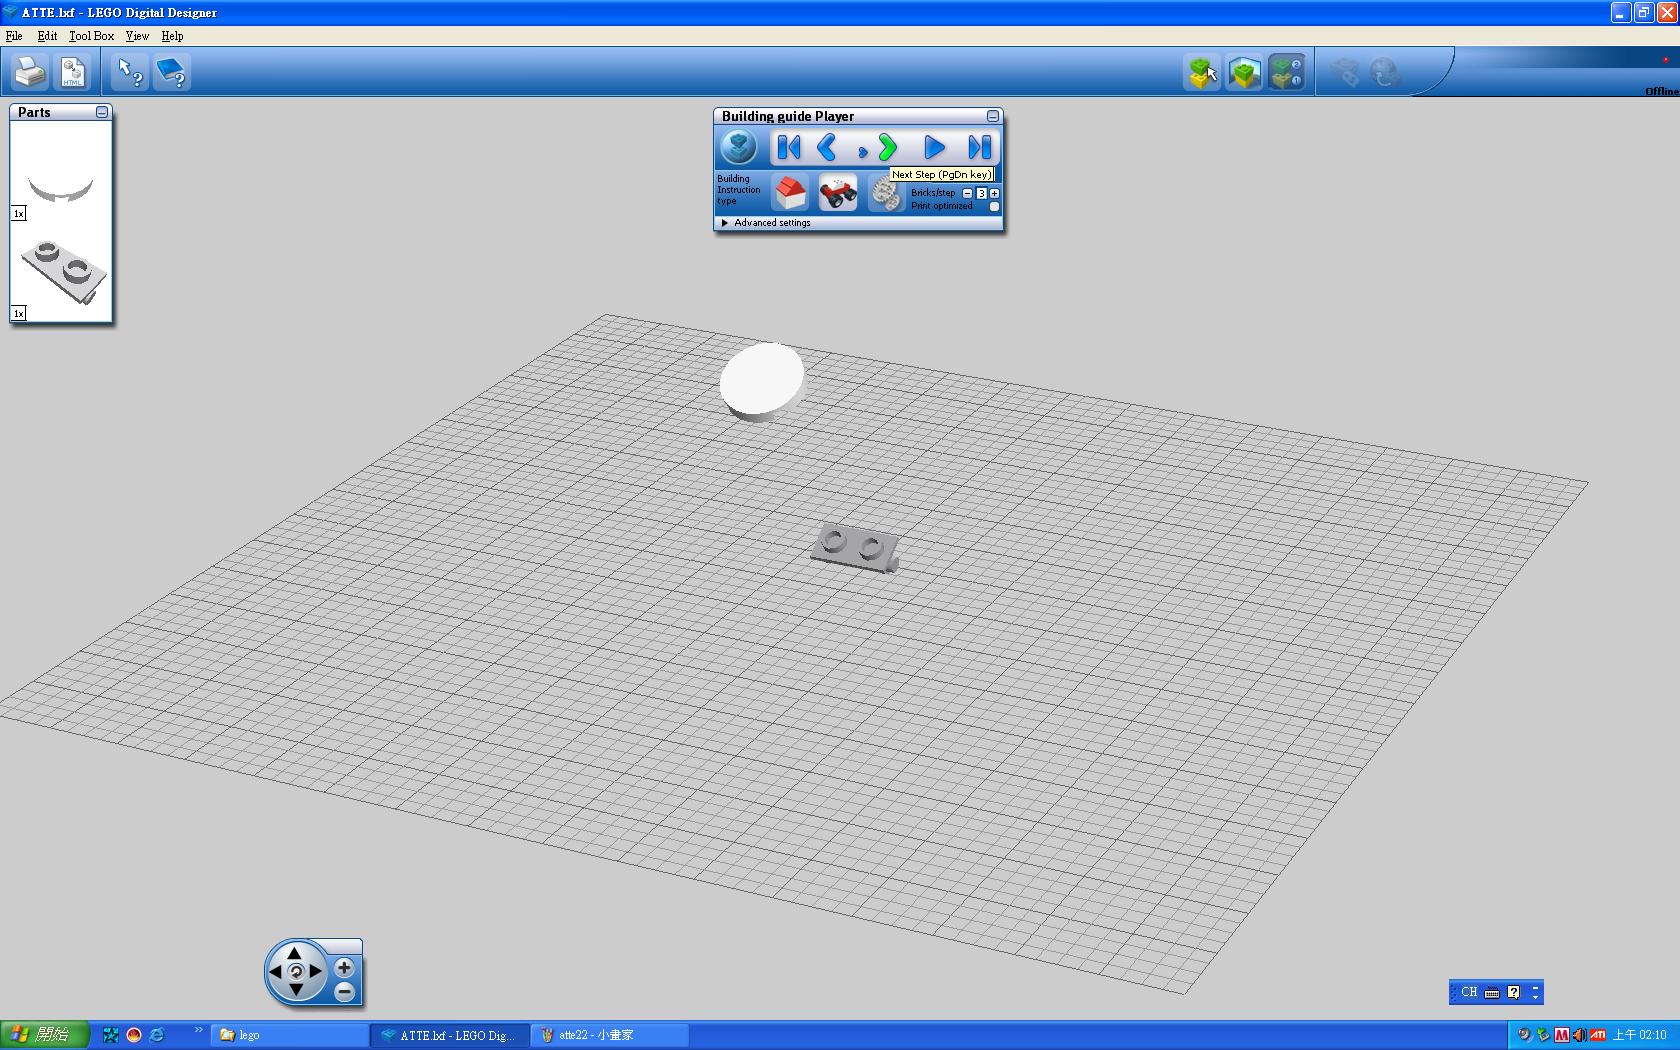Open the View menu

pos(137,36)
